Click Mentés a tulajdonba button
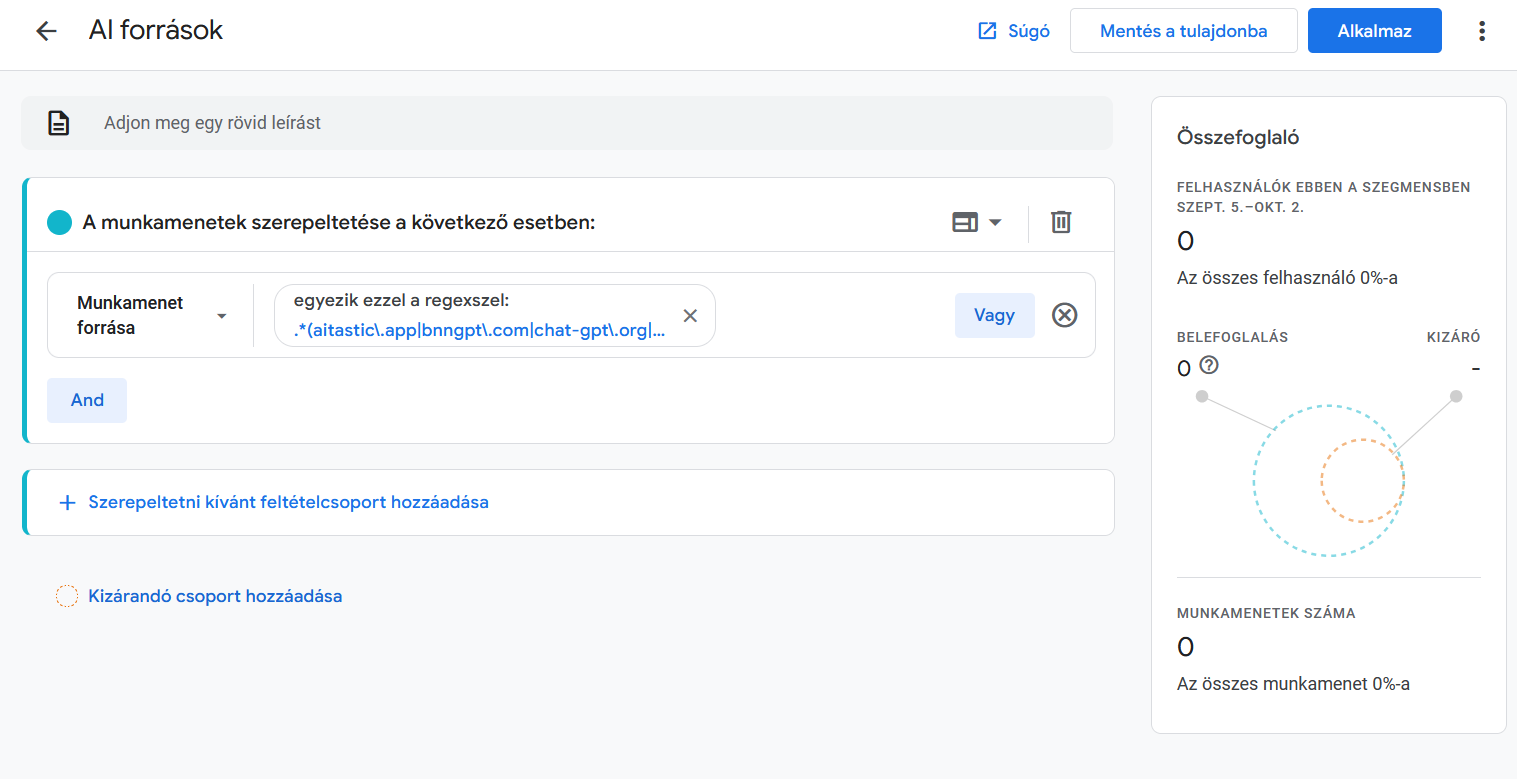The image size is (1517, 779). 1183,31
